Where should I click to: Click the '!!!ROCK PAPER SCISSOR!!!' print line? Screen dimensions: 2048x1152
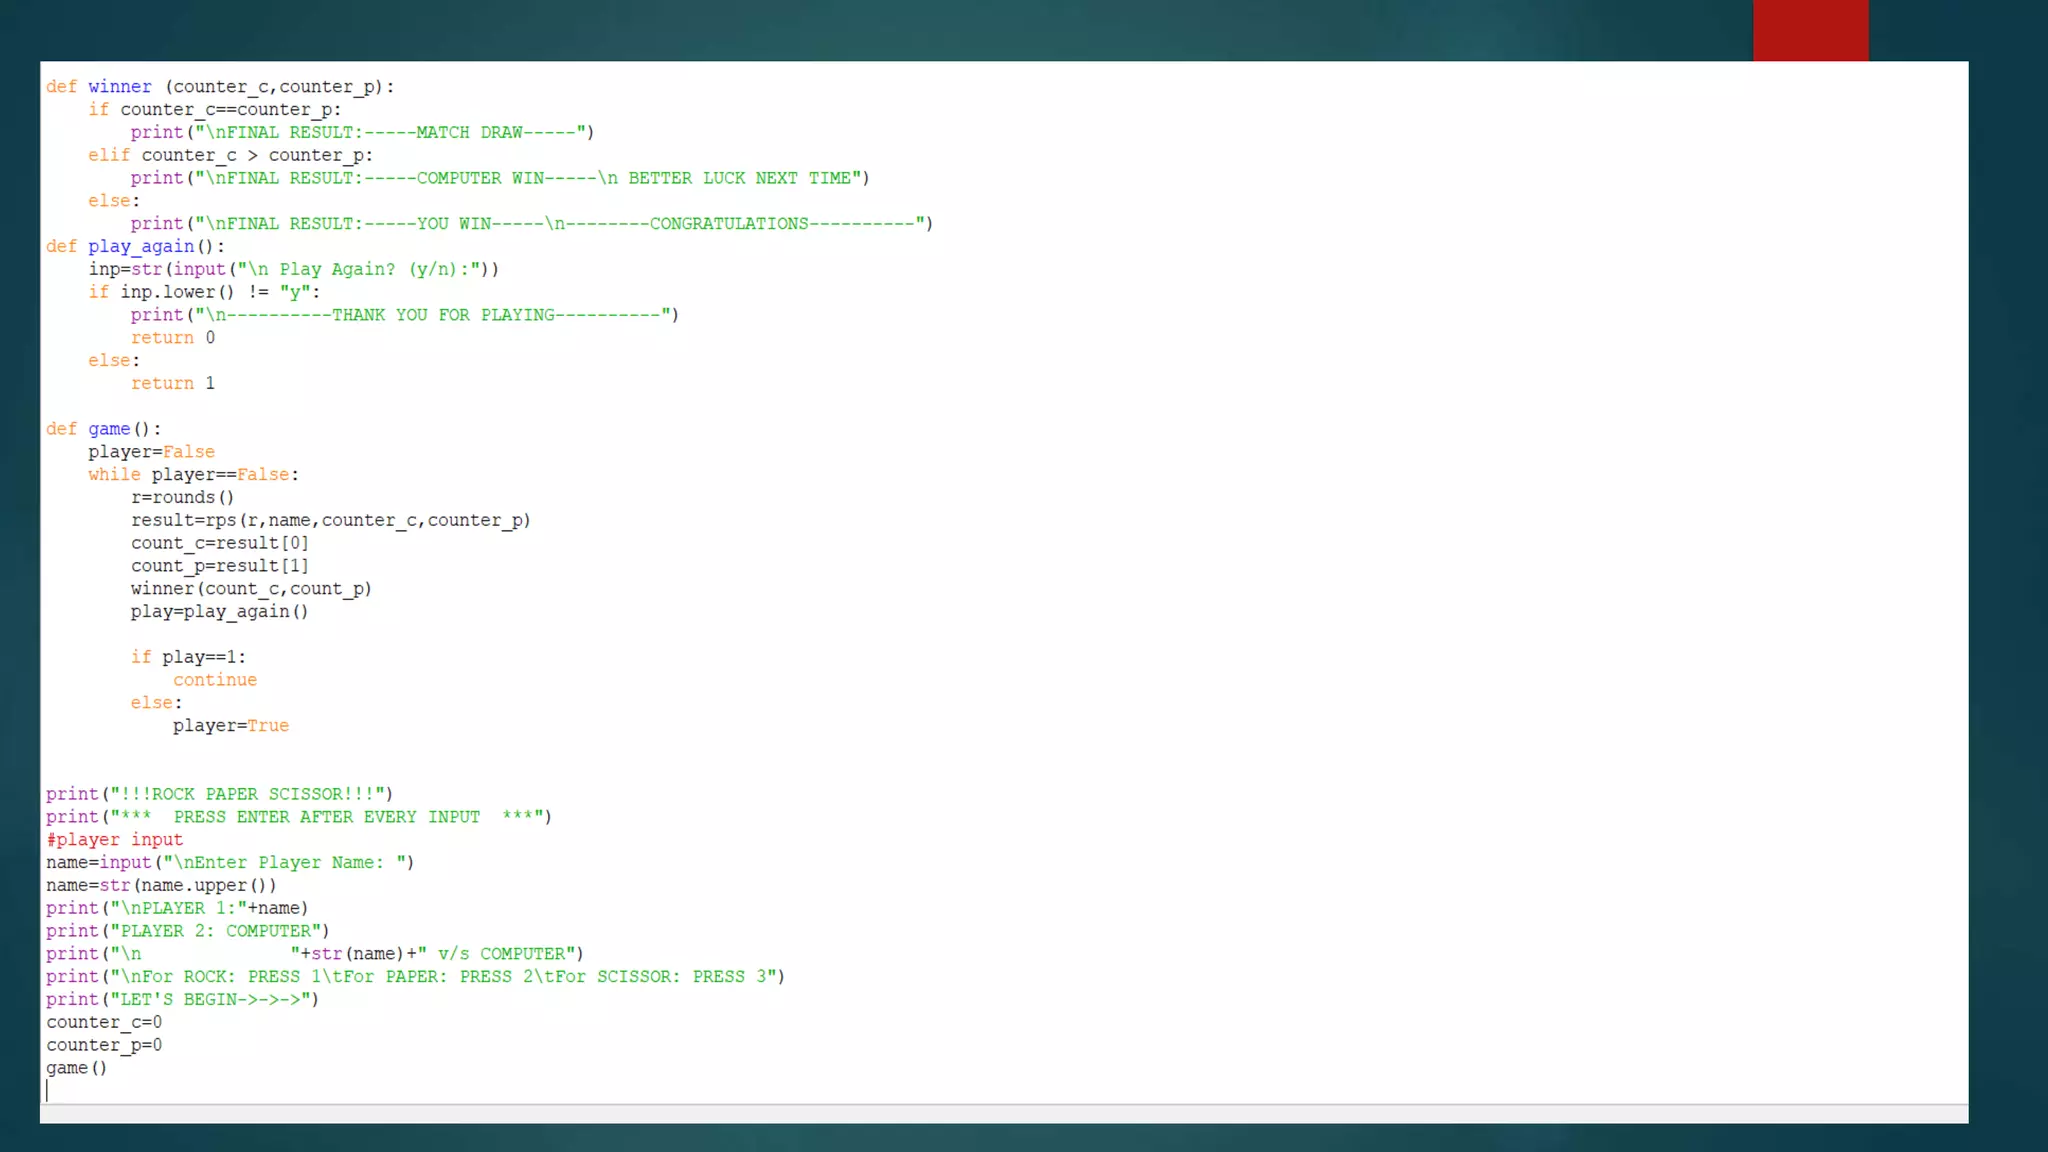click(x=219, y=794)
